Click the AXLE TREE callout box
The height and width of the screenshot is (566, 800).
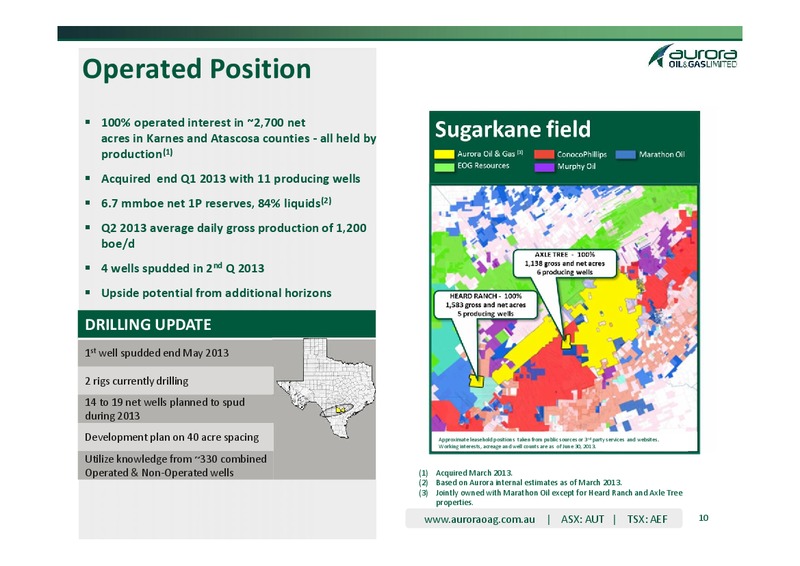[564, 263]
